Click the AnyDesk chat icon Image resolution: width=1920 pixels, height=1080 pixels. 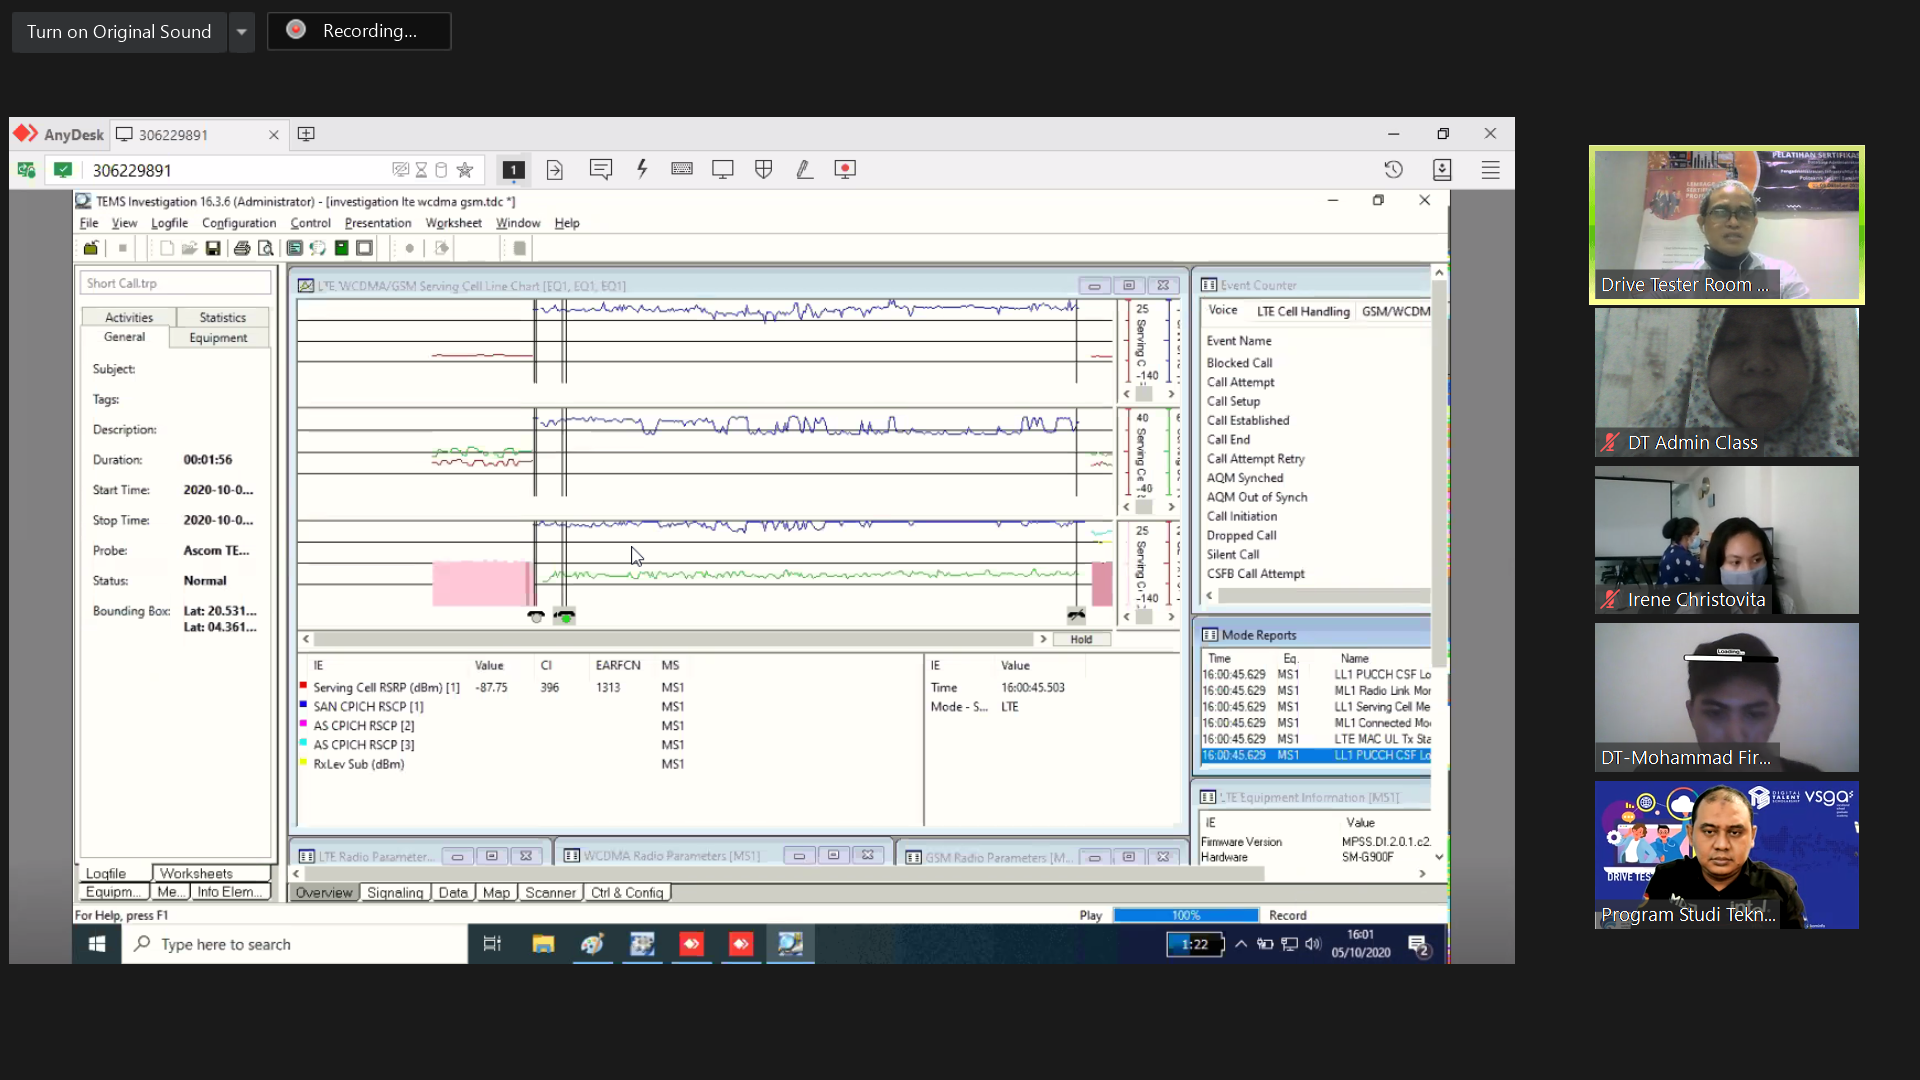coord(600,169)
